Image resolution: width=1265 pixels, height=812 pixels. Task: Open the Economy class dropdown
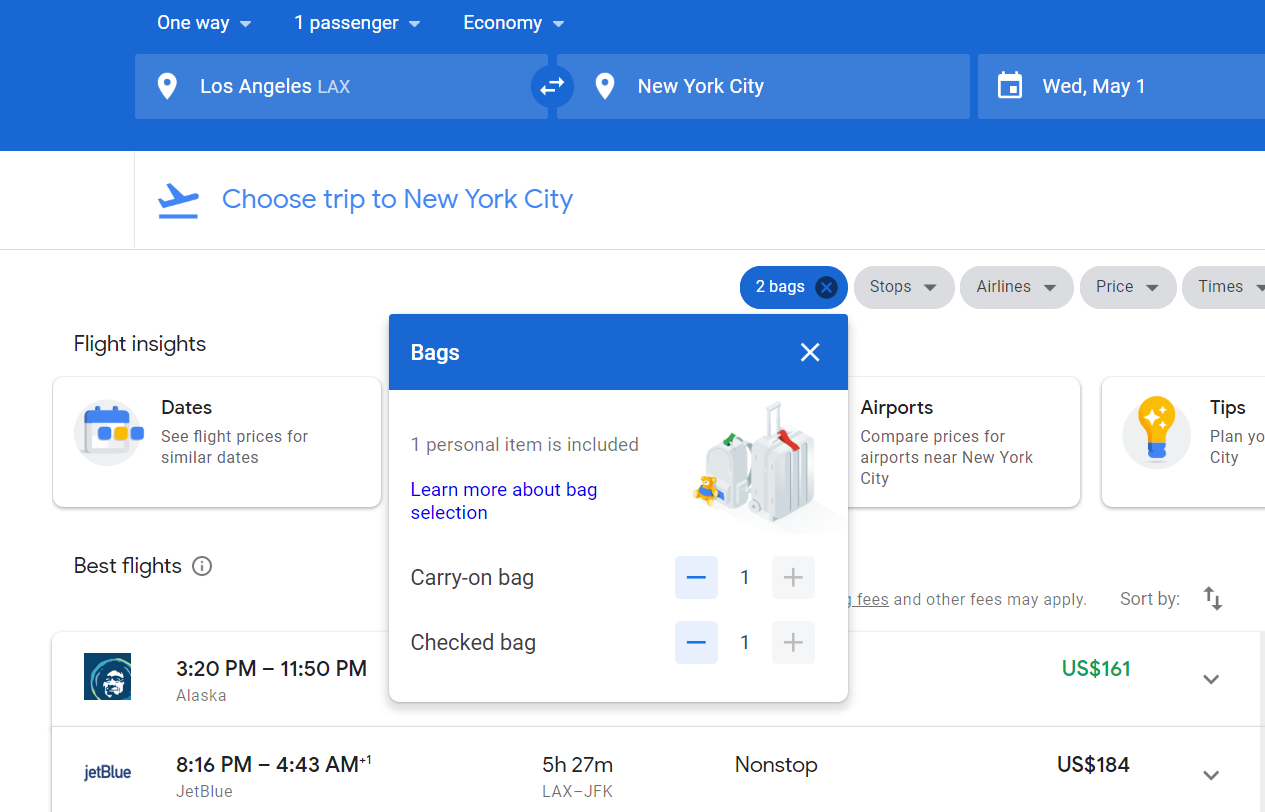pos(514,23)
